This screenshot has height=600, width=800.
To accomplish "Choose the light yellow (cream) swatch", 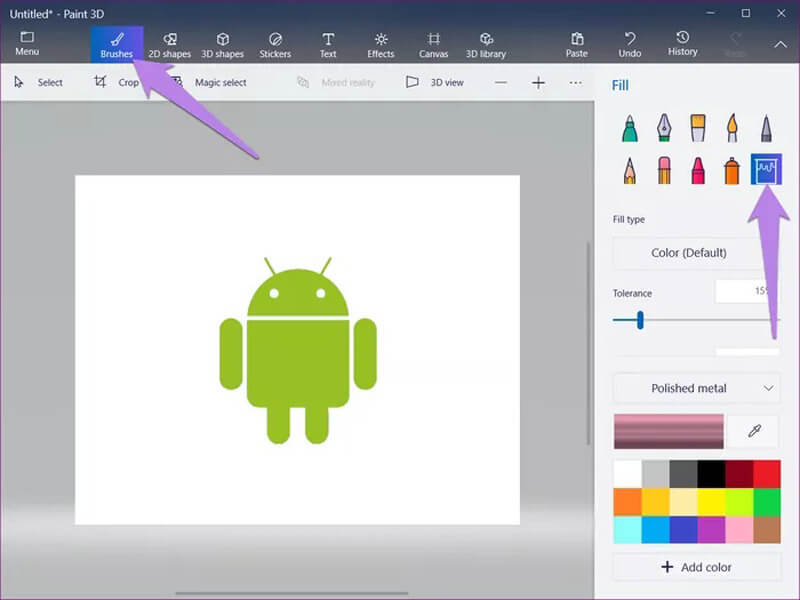I will 683,502.
